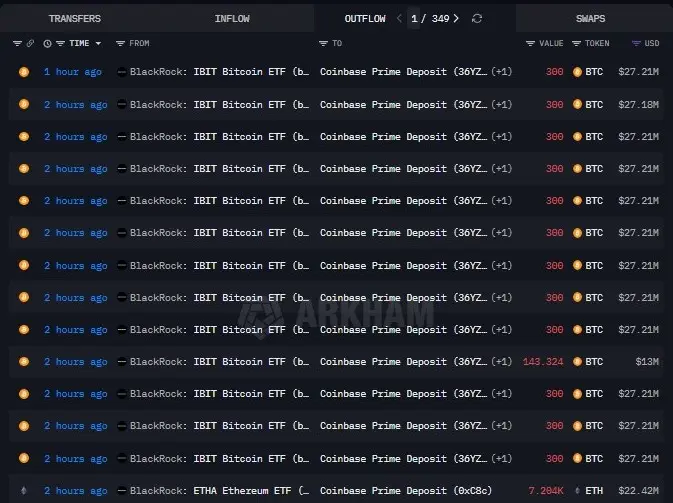
Task: Expand the (+1) recipients on the 143.324 row
Action: click(501, 361)
